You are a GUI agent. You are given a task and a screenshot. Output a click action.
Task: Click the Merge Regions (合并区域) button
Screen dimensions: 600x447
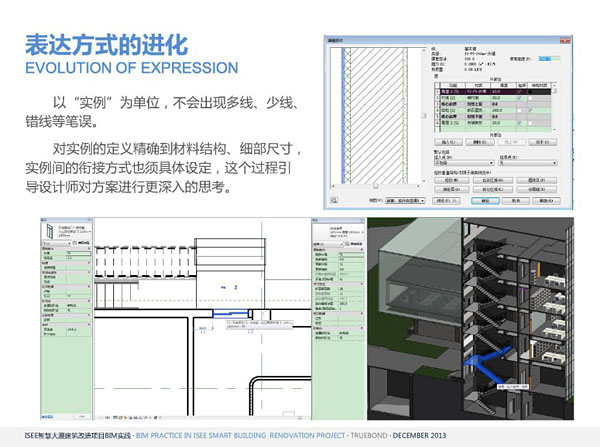click(492, 180)
